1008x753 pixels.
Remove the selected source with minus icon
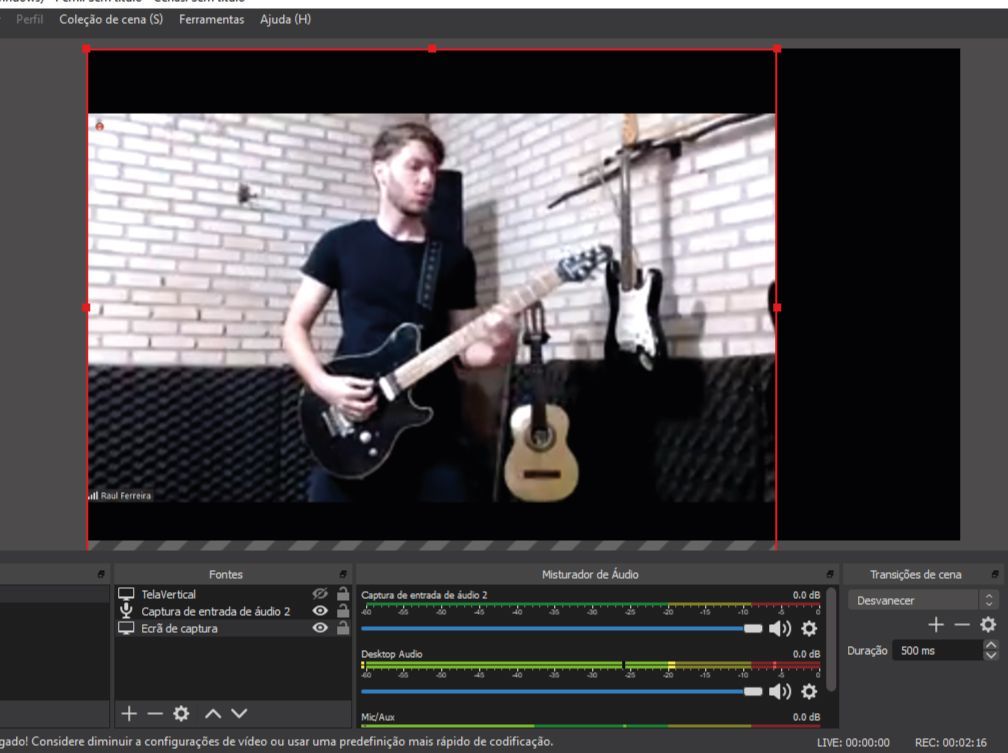point(153,715)
